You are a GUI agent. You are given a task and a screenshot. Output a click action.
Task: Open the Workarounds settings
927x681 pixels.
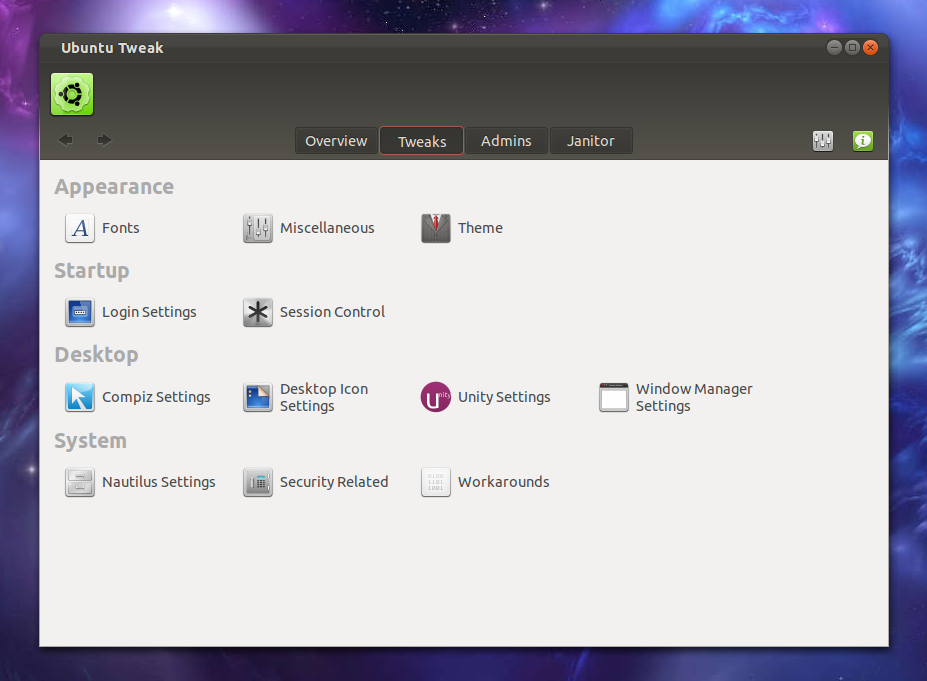(486, 482)
